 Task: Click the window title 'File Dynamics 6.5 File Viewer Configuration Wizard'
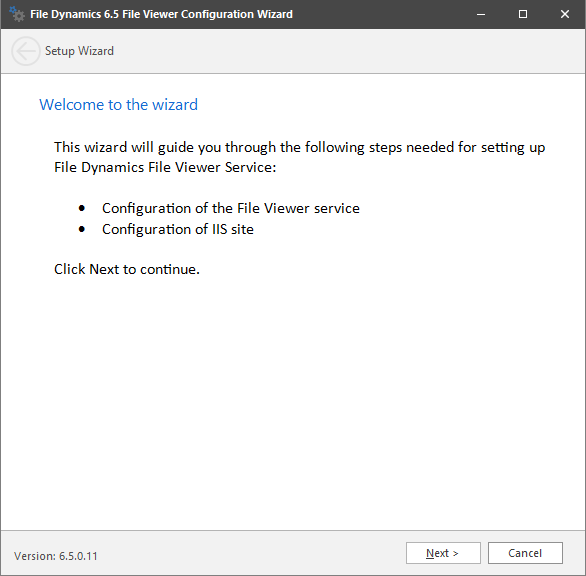tap(161, 14)
